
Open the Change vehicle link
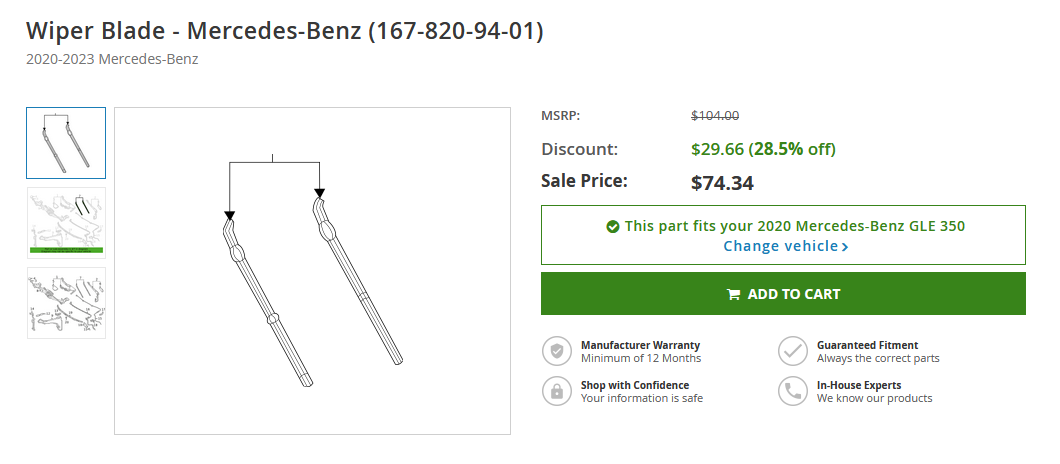781,246
